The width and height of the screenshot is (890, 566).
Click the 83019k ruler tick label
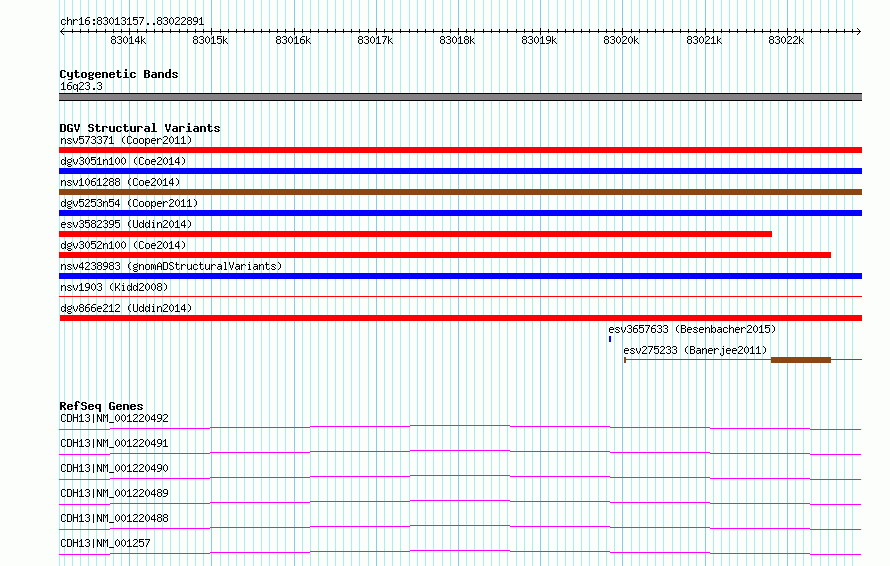click(539, 40)
